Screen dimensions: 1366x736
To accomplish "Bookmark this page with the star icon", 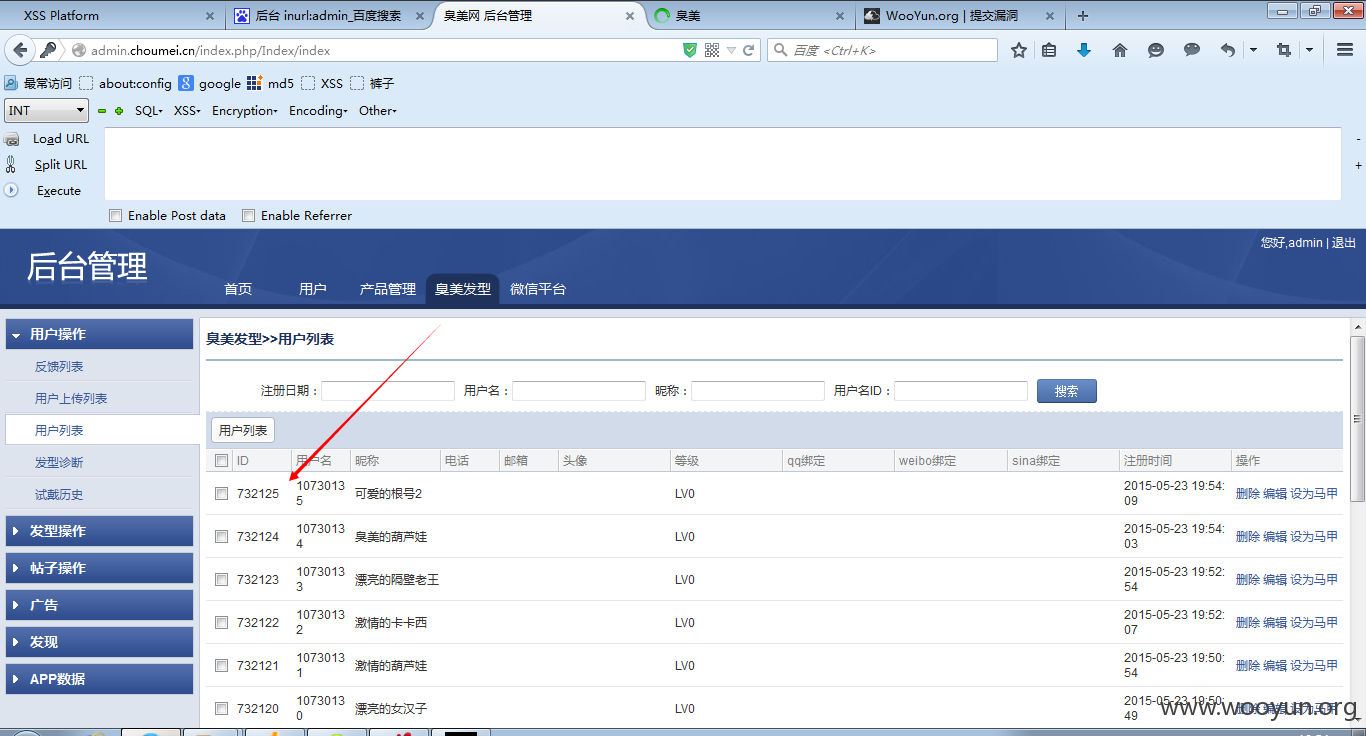I will point(1019,50).
